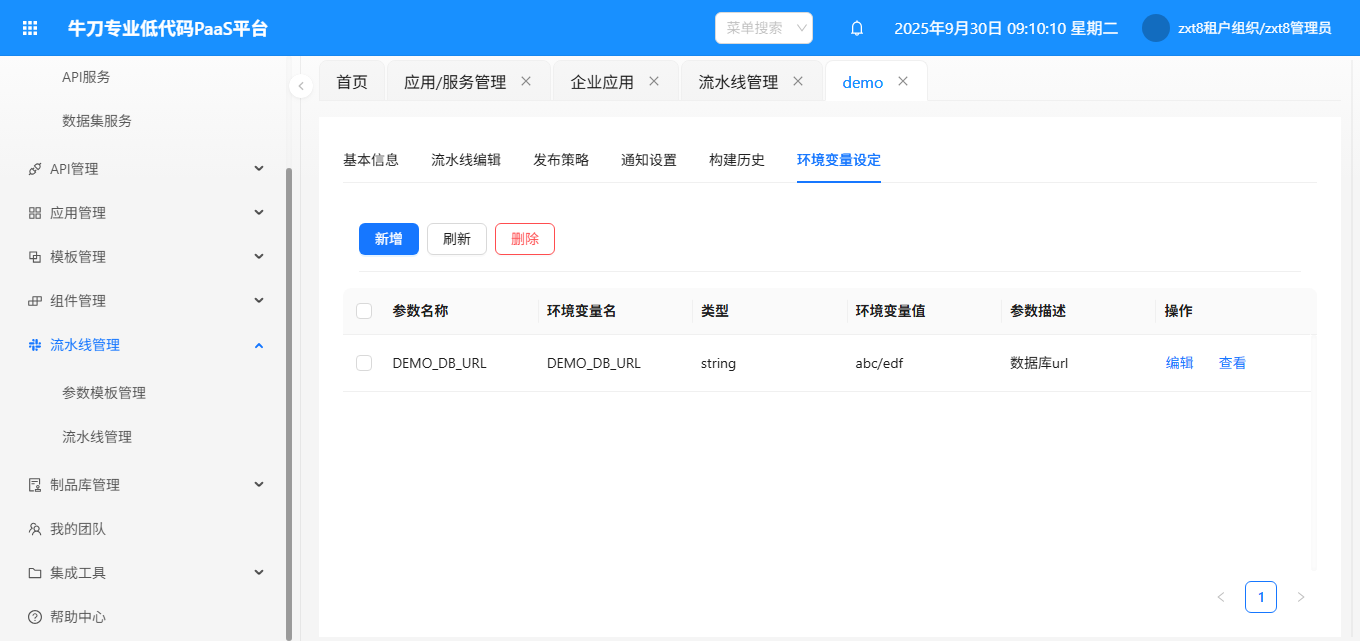This screenshot has width=1360, height=641.
Task: Click 编辑 link for DEMO_DB_URL
Action: [x=1180, y=363]
